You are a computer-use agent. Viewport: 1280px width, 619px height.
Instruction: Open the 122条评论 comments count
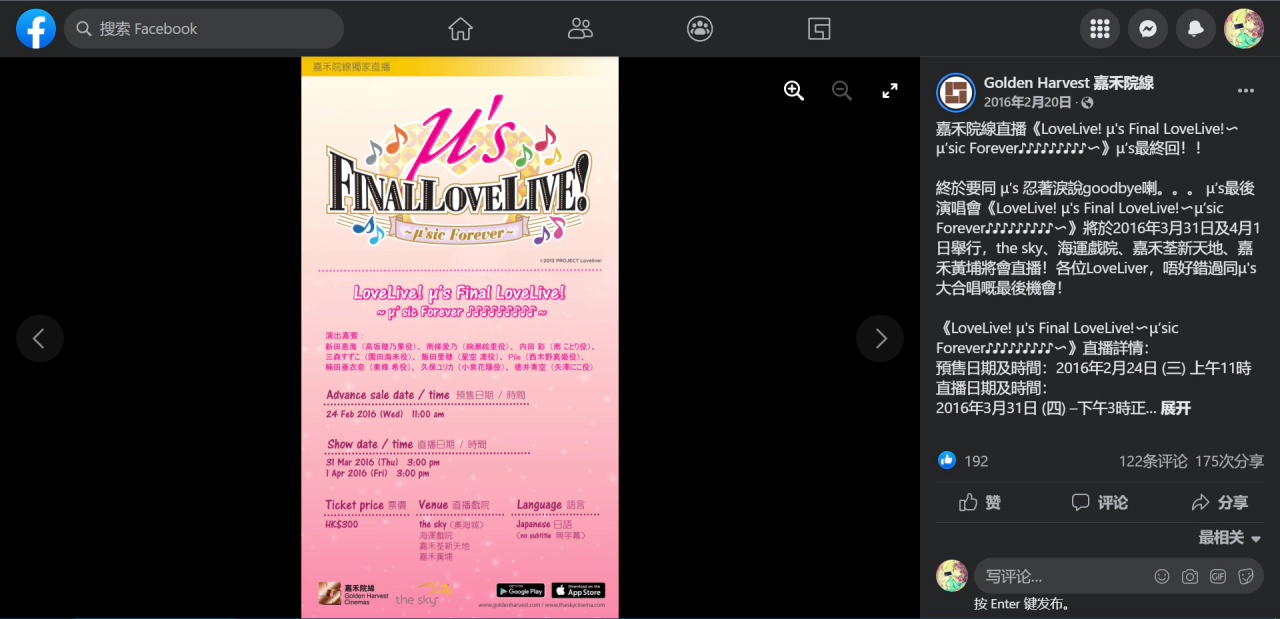[1153, 461]
